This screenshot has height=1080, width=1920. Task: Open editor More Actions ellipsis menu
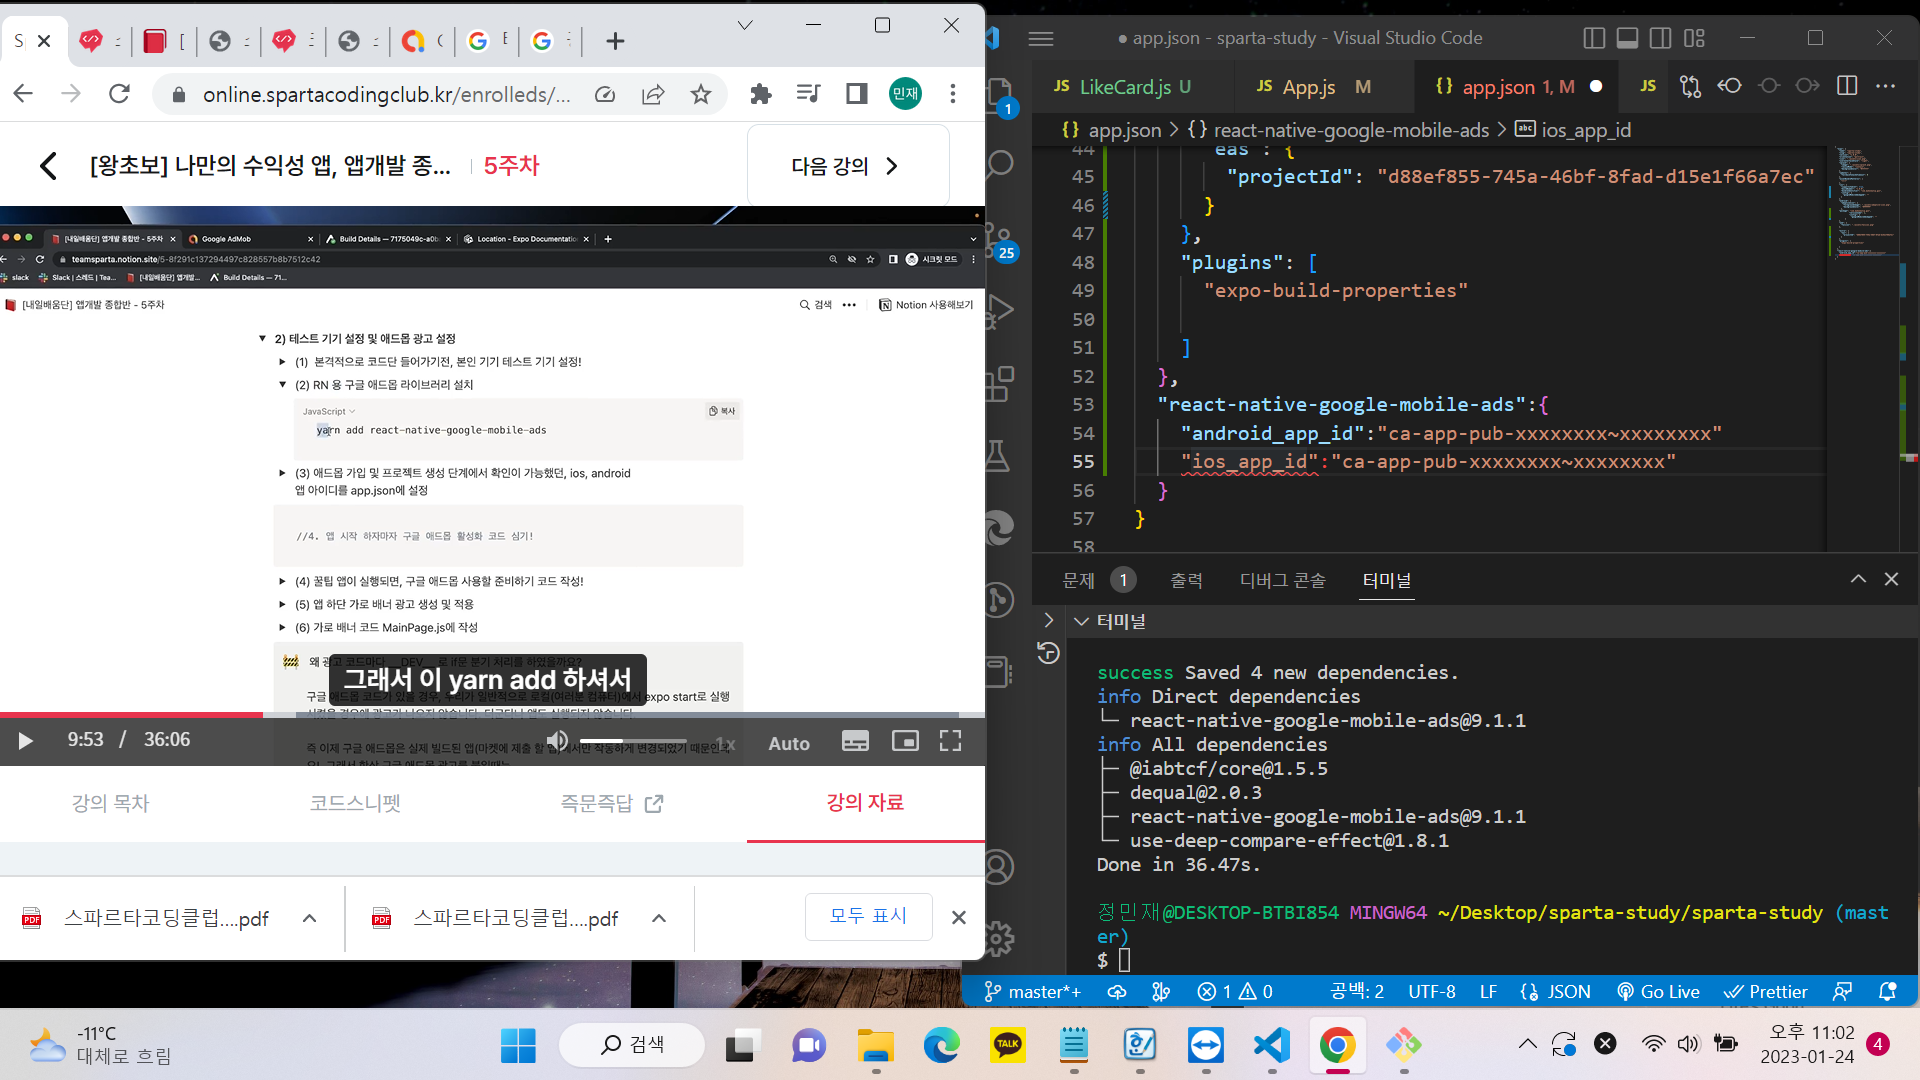(1886, 86)
